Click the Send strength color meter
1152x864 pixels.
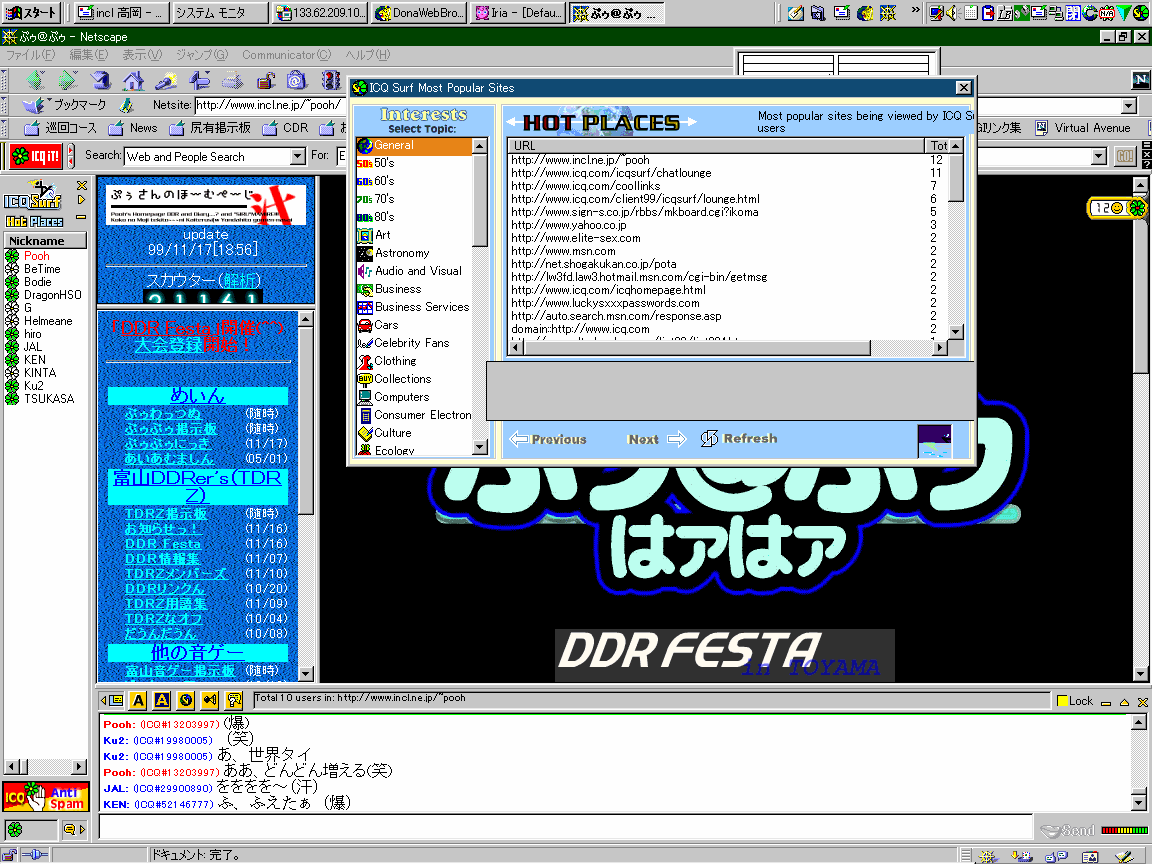(1124, 830)
